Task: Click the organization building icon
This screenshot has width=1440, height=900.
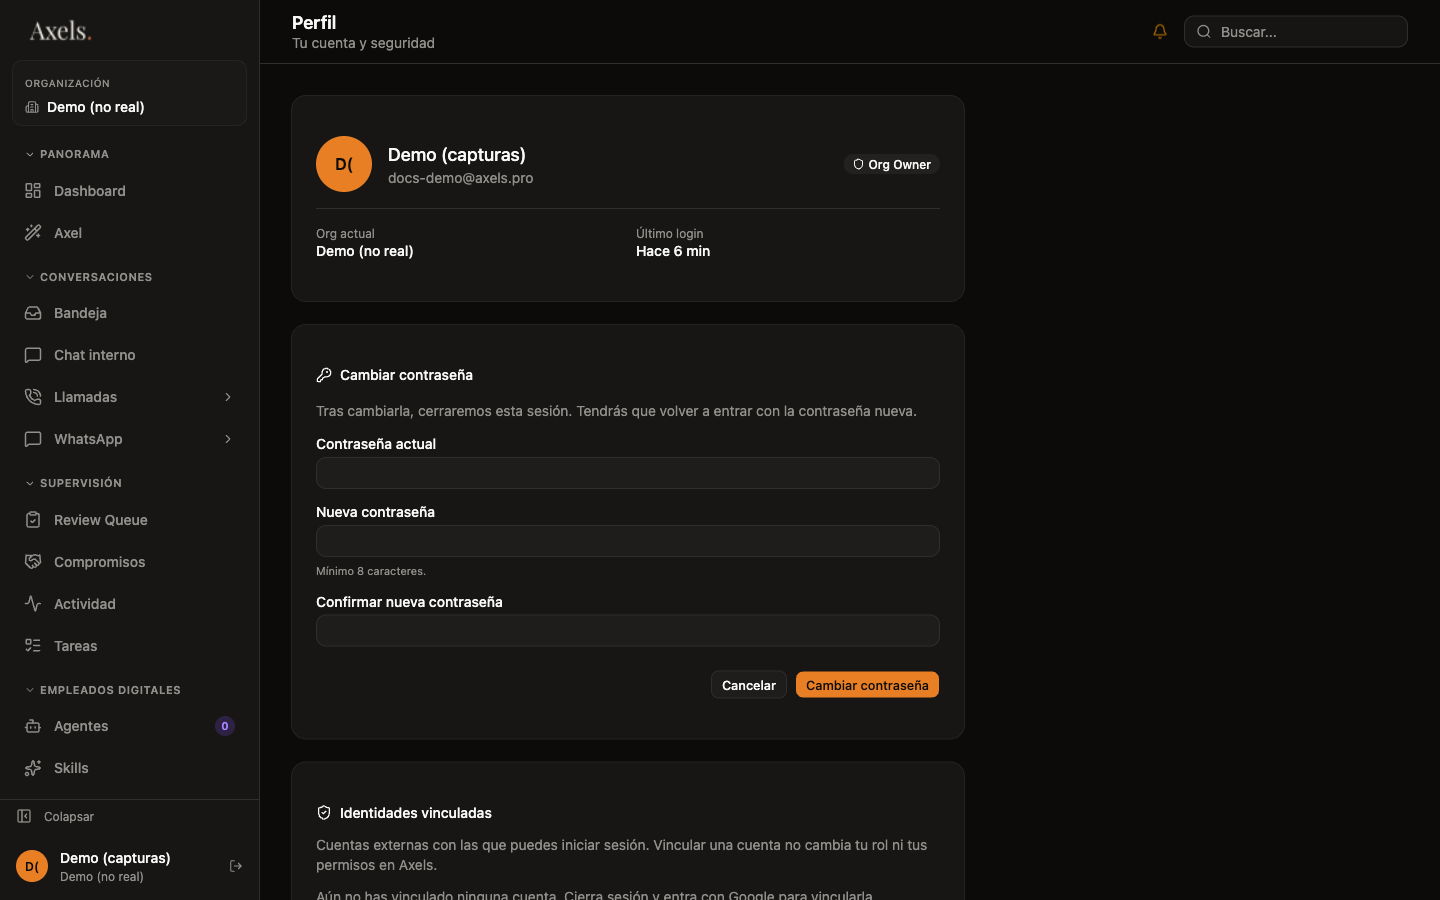Action: 32,107
